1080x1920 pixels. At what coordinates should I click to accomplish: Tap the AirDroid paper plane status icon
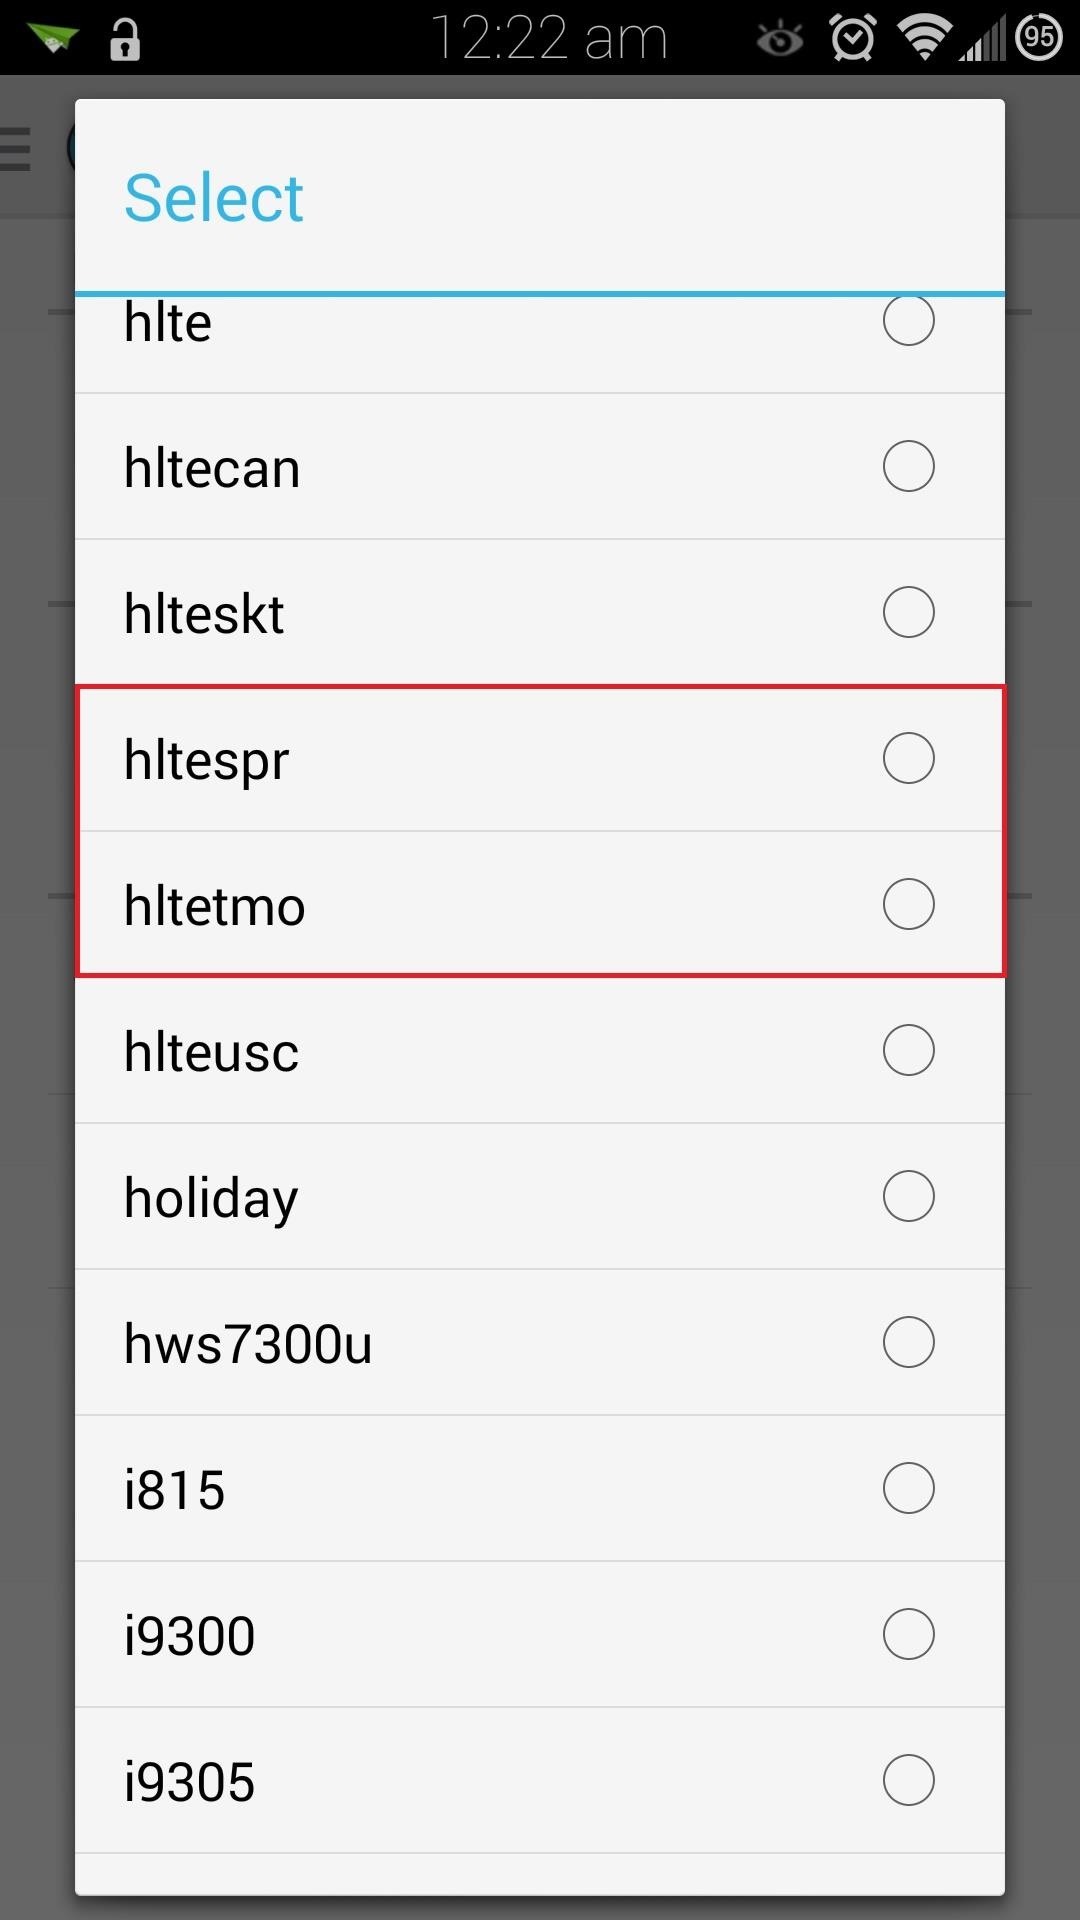(x=53, y=39)
